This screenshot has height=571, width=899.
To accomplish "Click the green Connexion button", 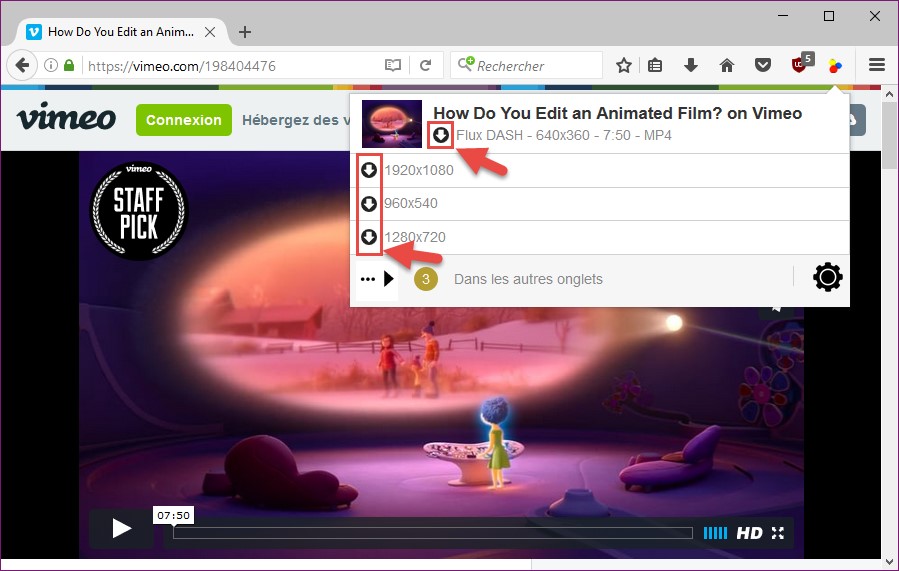I will [x=183, y=120].
